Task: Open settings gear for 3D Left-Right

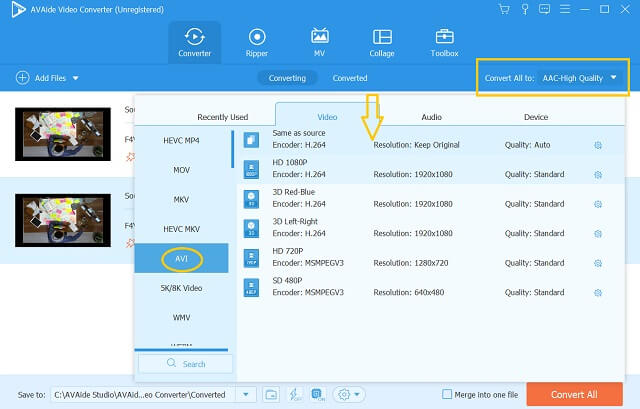Action: point(598,234)
